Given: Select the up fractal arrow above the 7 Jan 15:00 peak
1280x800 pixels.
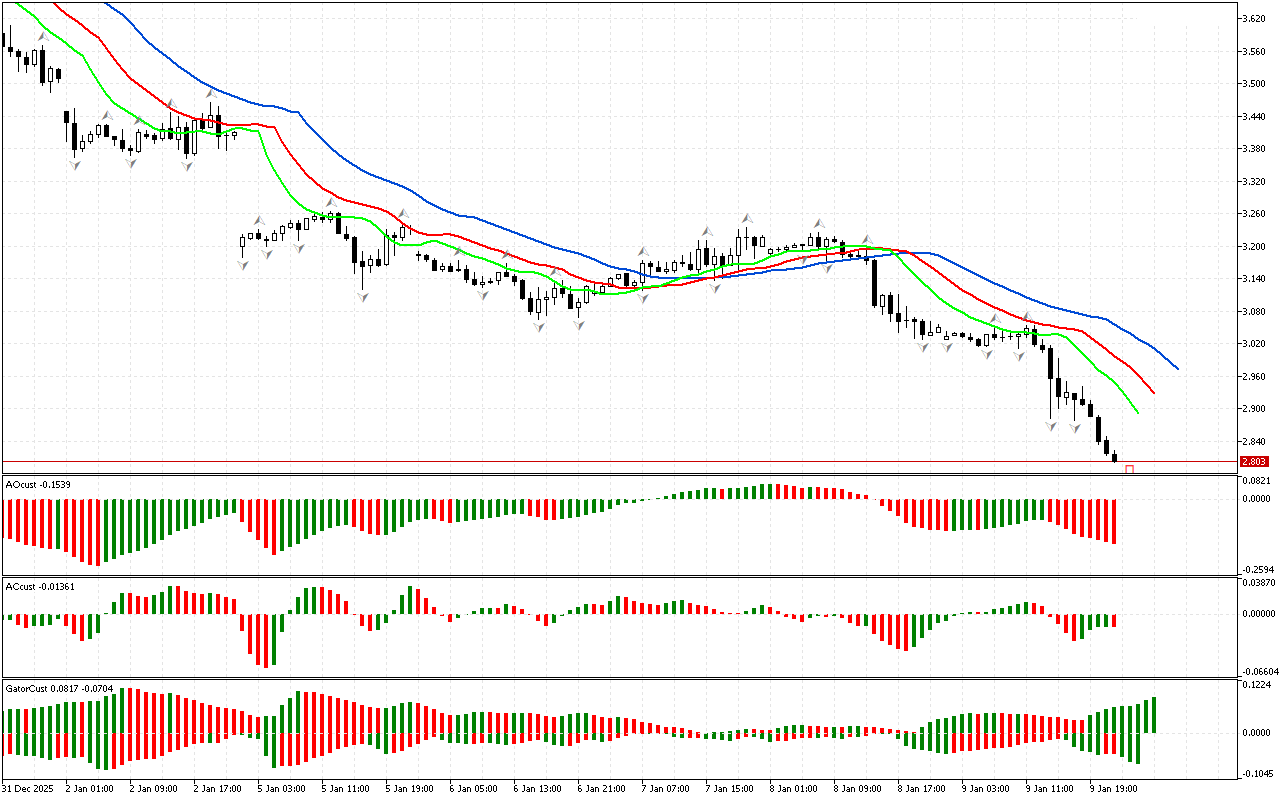Looking at the screenshot, I should [747, 217].
